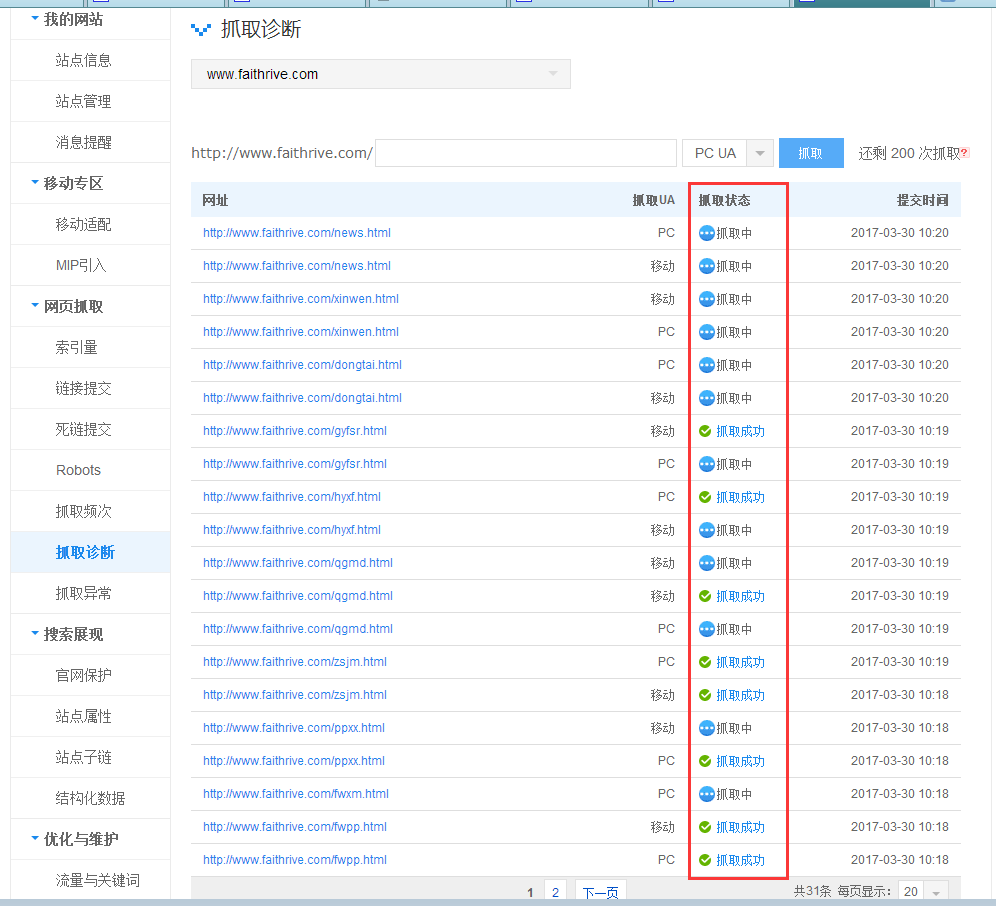Click 抓取成功 link for zsjm.html 移动 row
The height and width of the screenshot is (906, 996).
click(x=741, y=695)
